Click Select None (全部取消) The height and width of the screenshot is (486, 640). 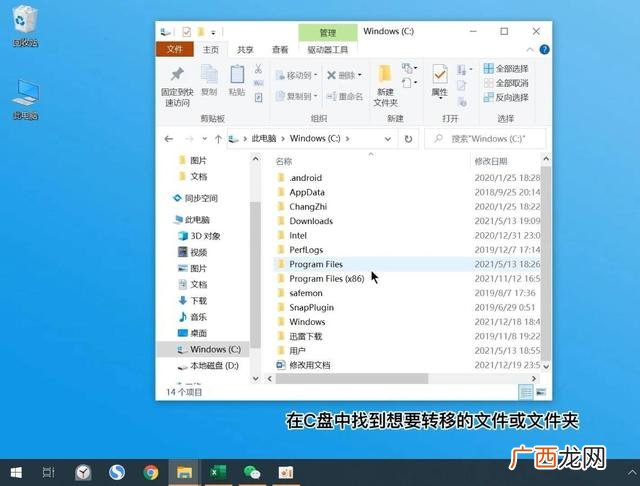506,83
